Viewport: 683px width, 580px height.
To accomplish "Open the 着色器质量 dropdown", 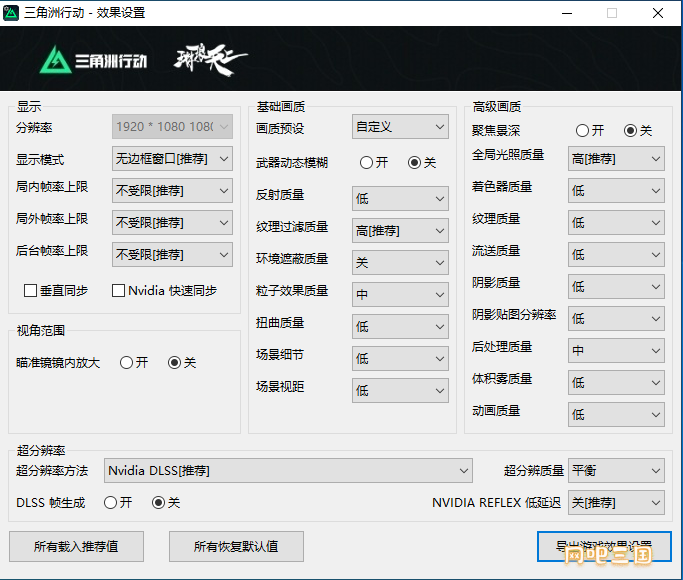I will (616, 191).
